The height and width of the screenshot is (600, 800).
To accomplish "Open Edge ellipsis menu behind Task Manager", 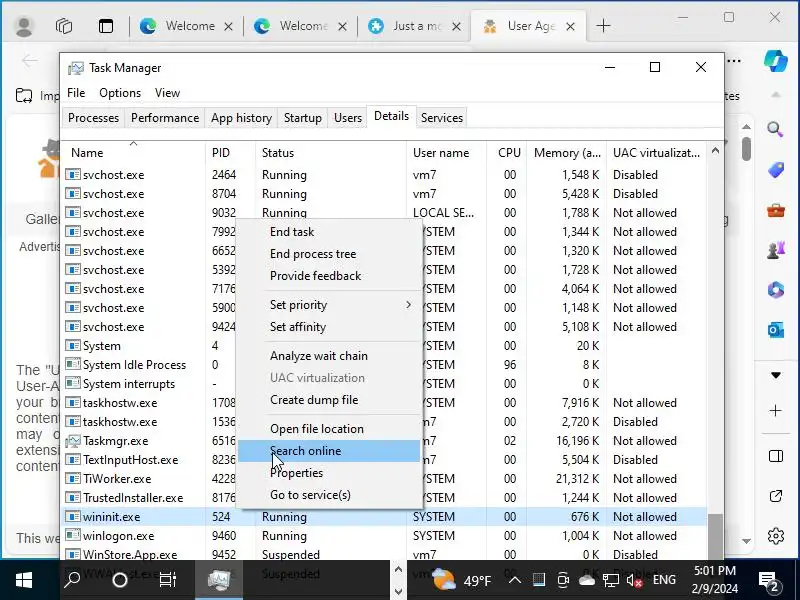I will [x=734, y=61].
